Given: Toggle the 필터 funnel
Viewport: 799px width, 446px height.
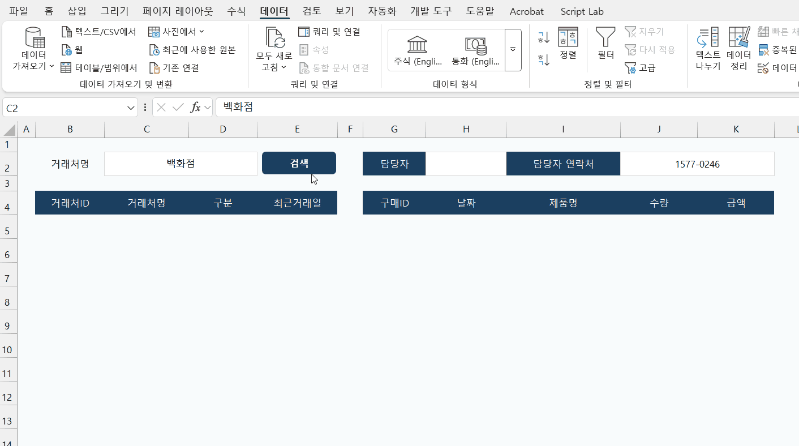Looking at the screenshot, I should 605,43.
